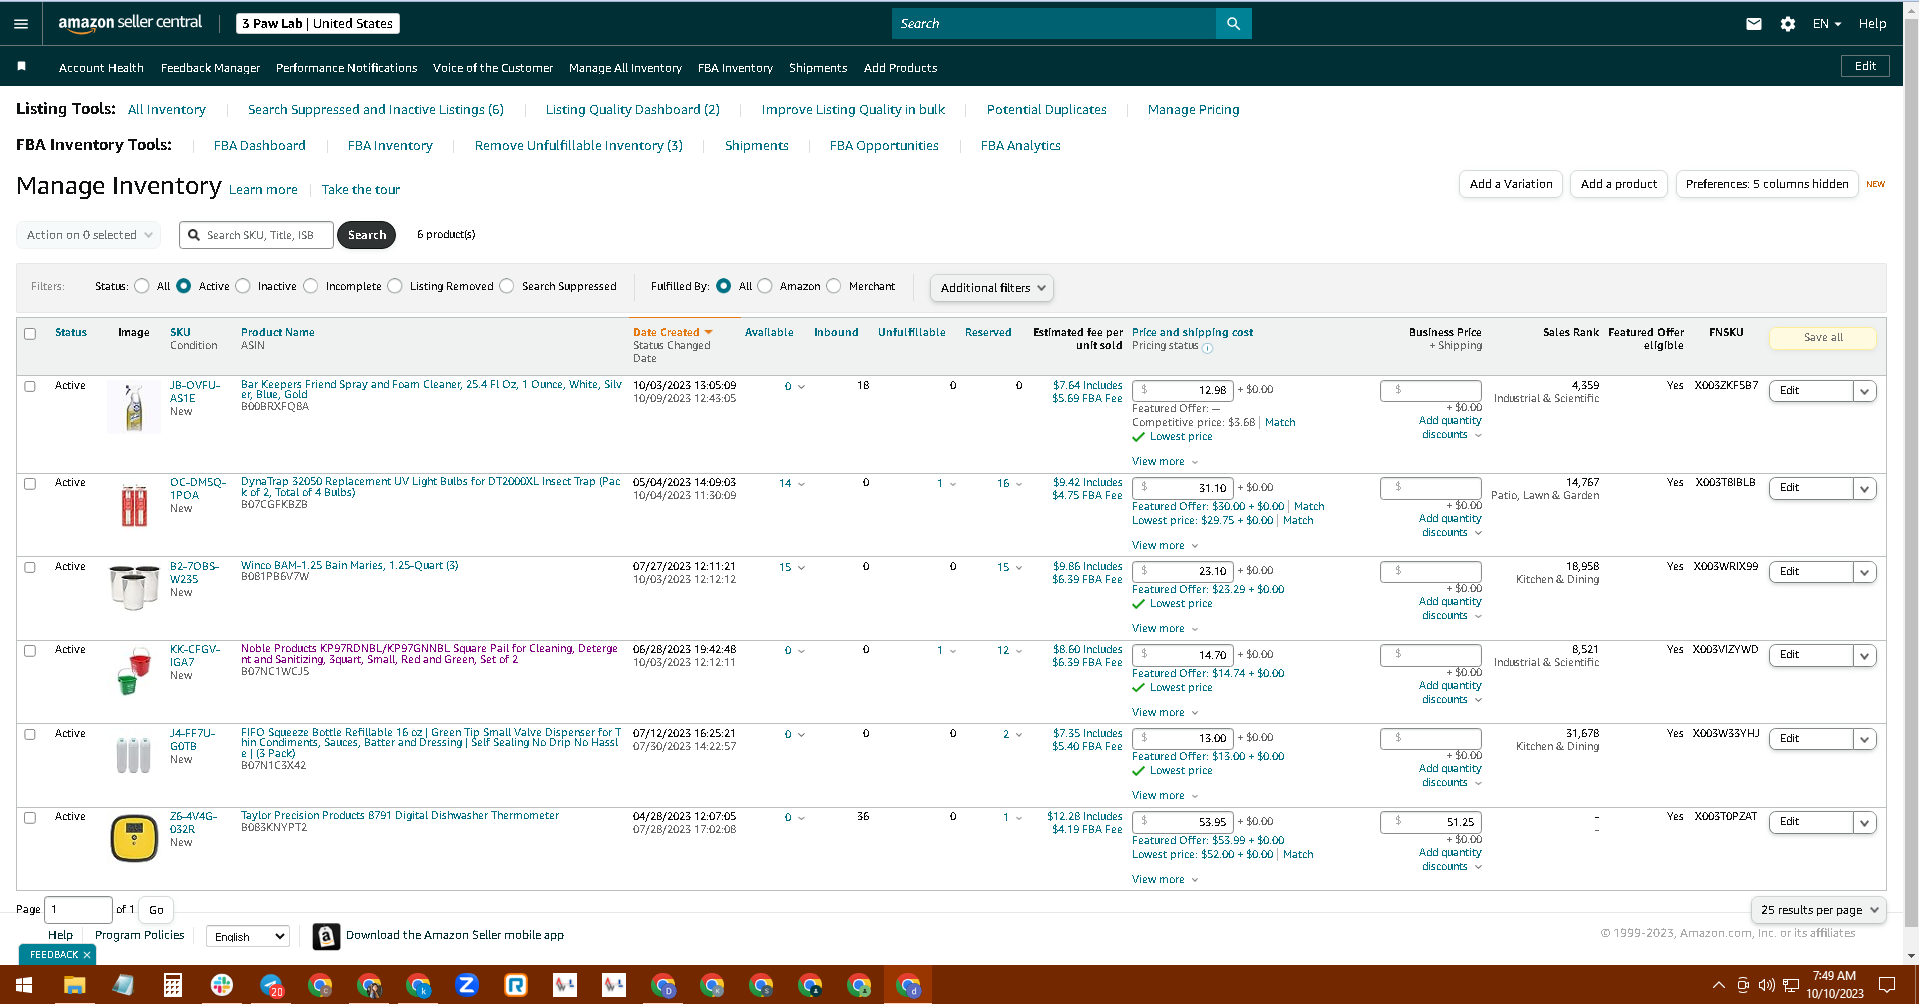Image resolution: width=1919 pixels, height=1004 pixels.
Task: Click the 'Save all' button
Action: [x=1823, y=338]
